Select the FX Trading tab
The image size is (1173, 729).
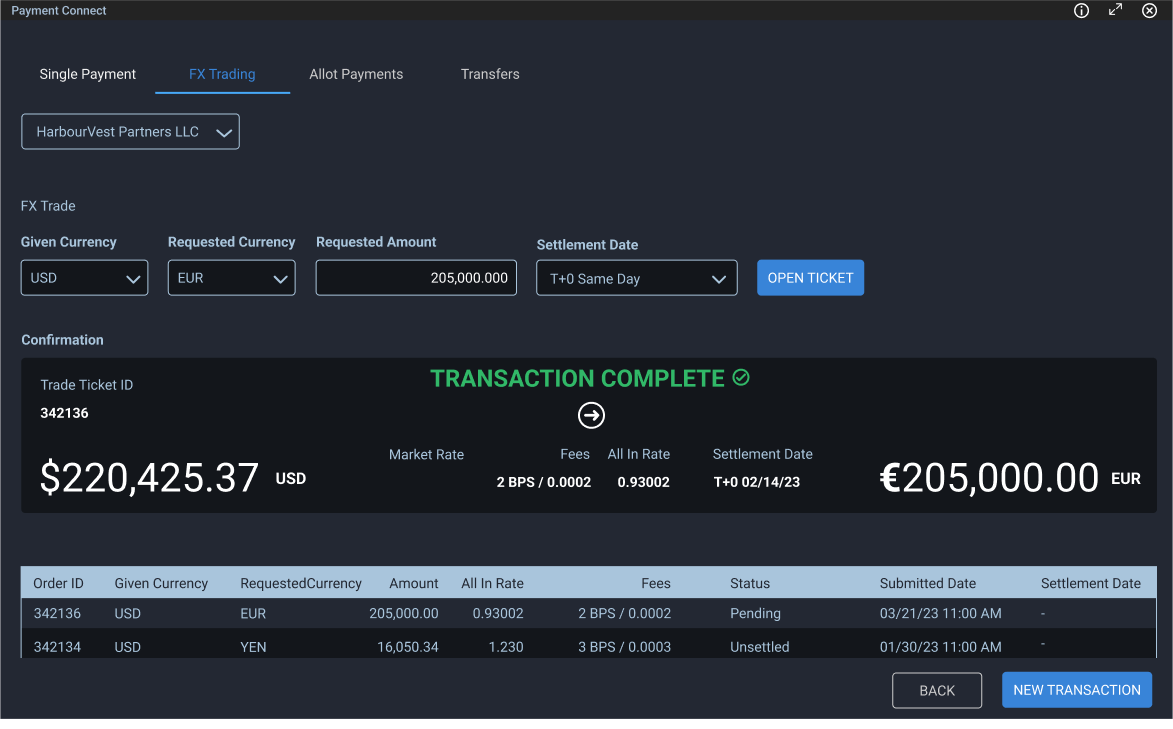(x=221, y=74)
